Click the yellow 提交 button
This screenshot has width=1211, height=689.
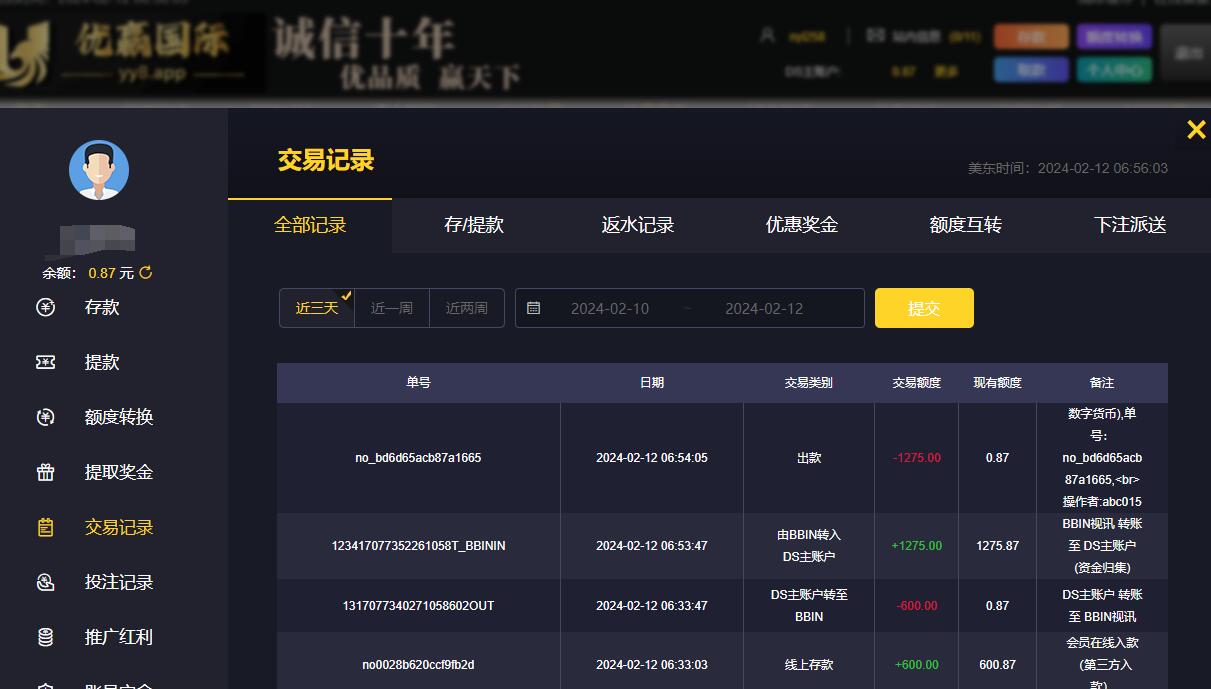924,308
